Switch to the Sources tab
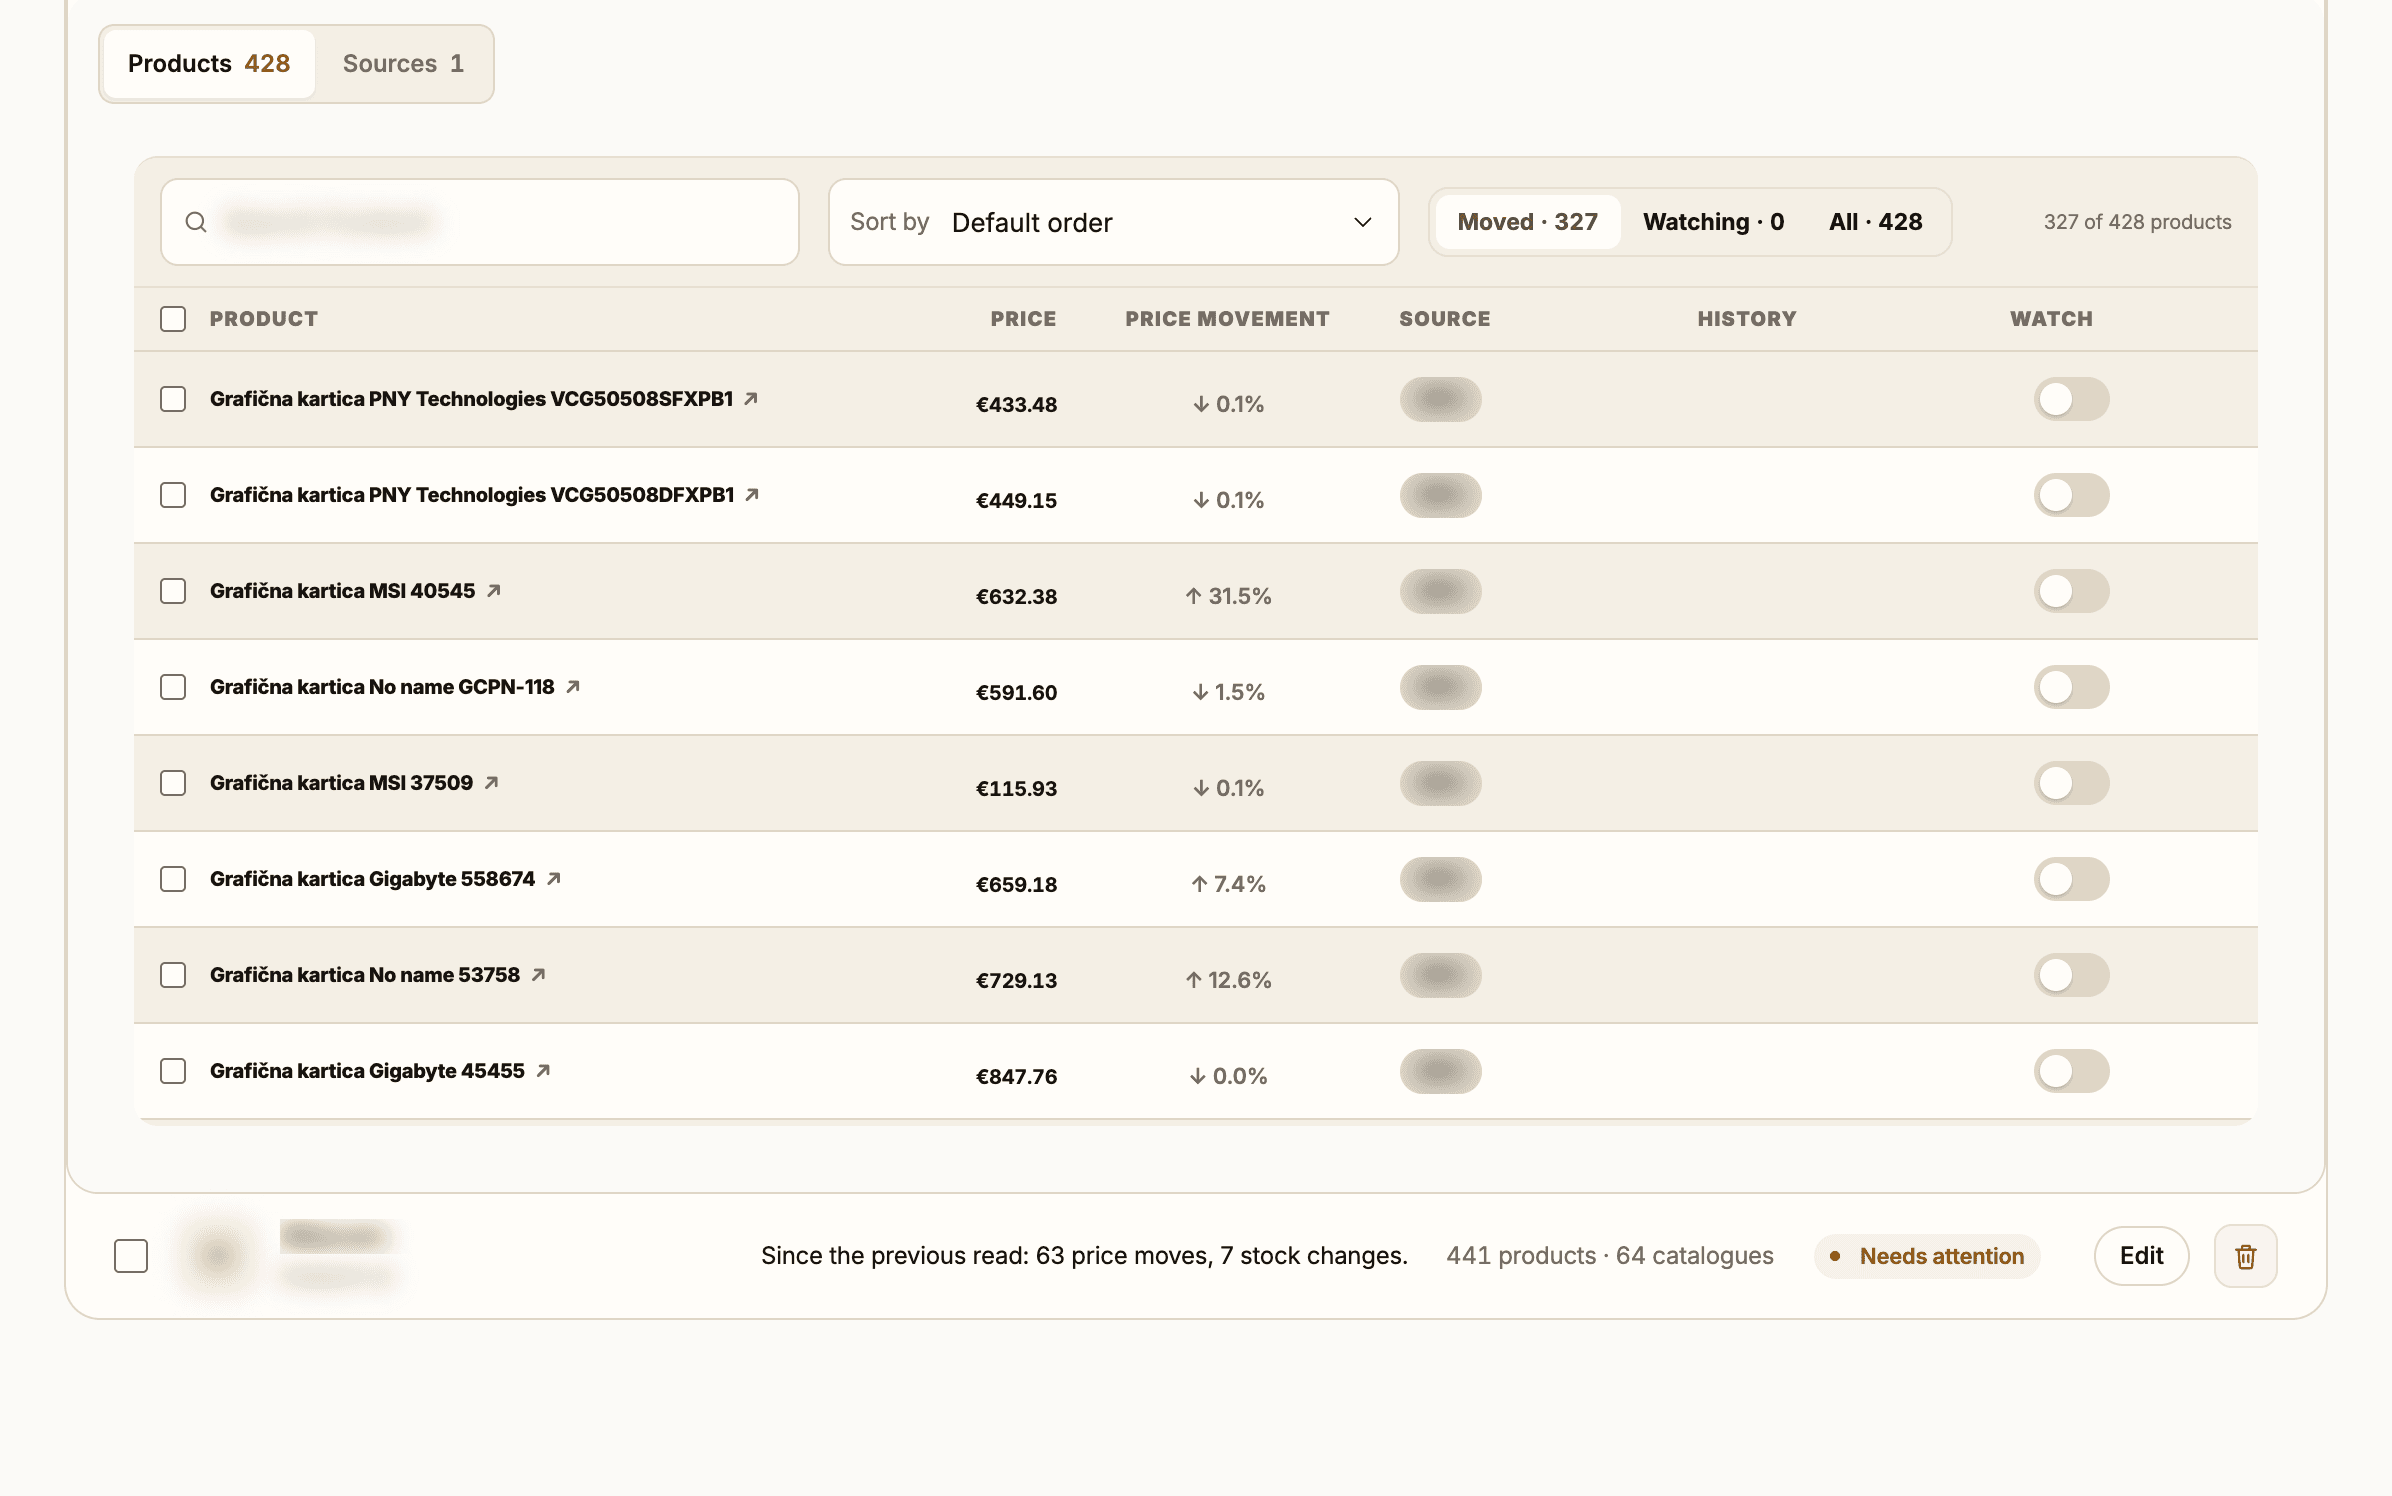The width and height of the screenshot is (2392, 1496). pos(403,64)
